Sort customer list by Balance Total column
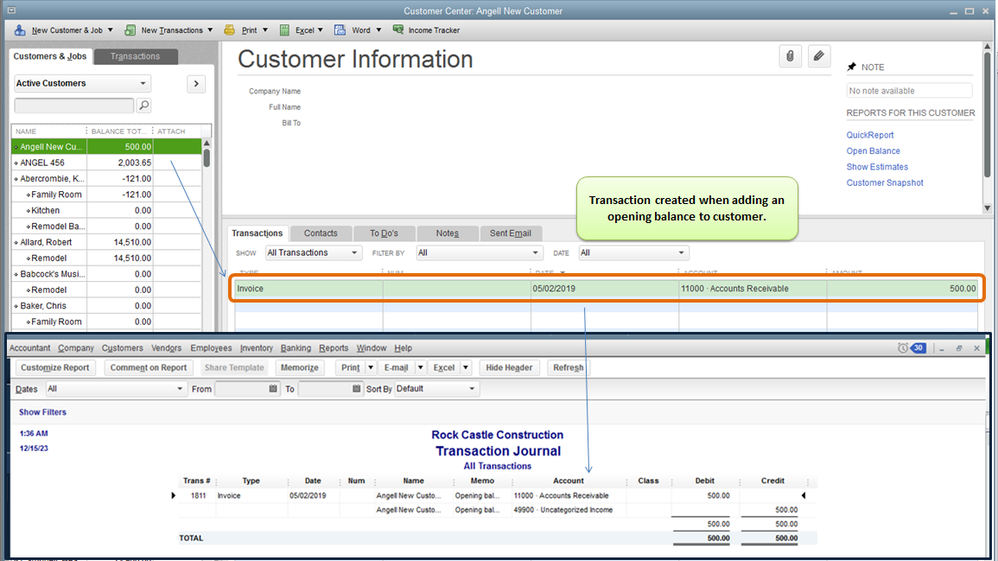The width and height of the screenshot is (998, 561). click(118, 131)
